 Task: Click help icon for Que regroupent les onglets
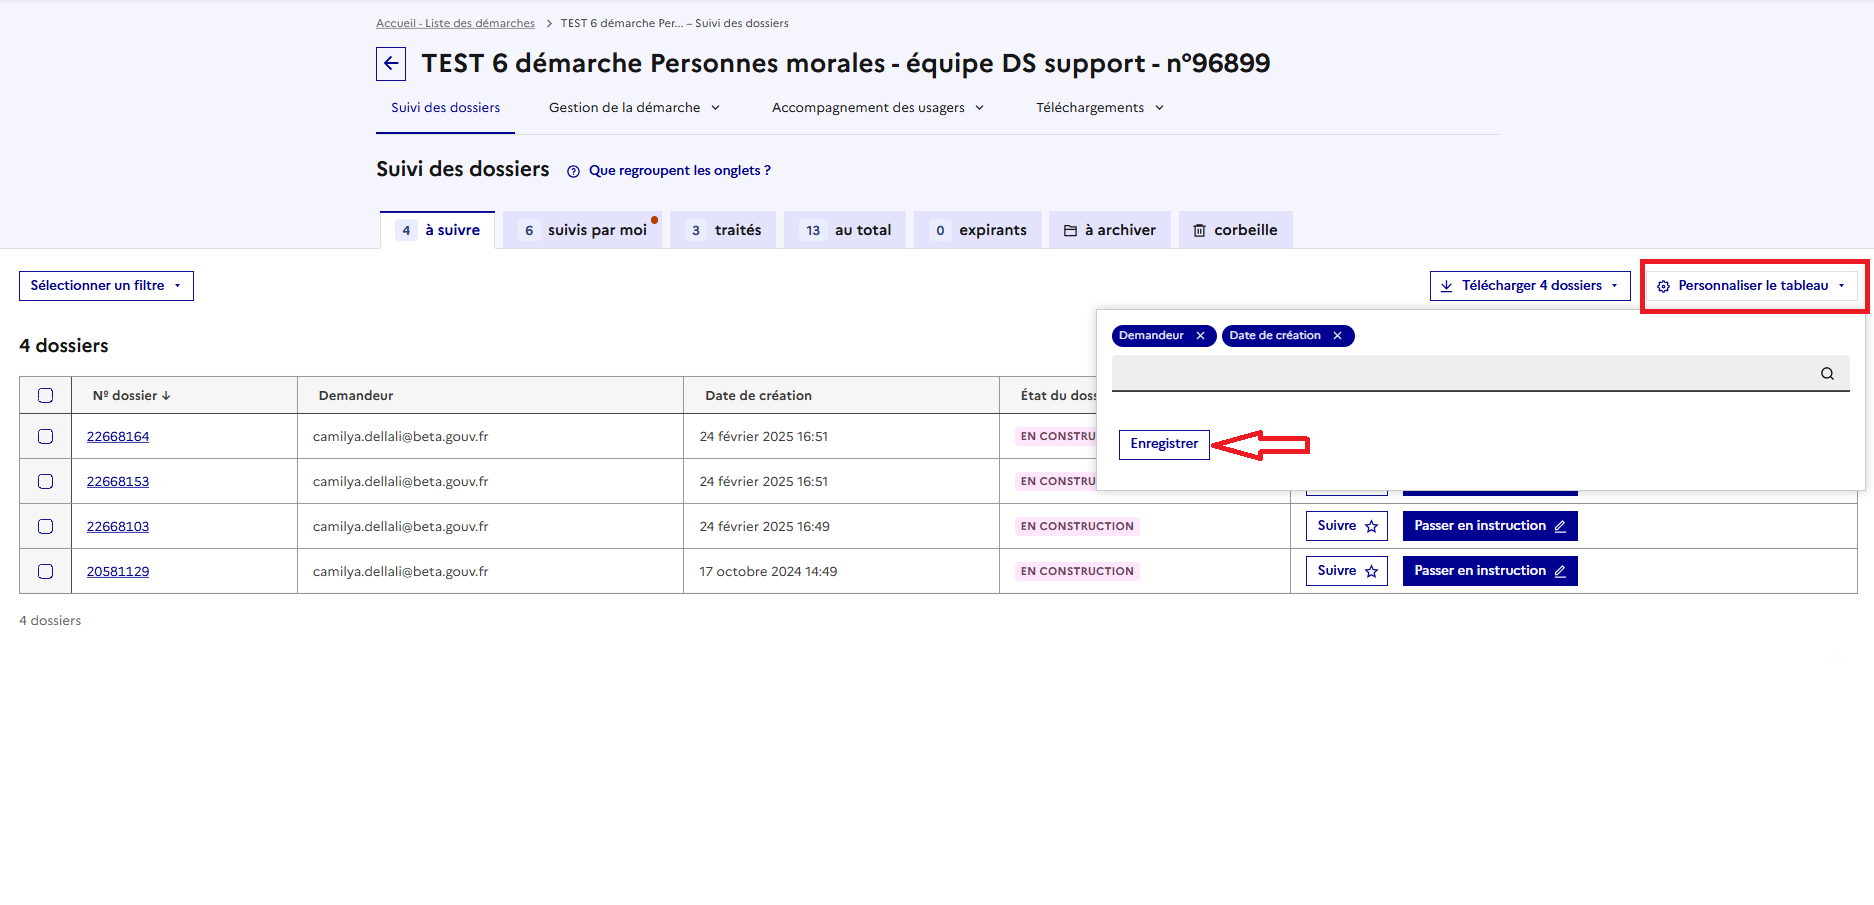pos(573,171)
